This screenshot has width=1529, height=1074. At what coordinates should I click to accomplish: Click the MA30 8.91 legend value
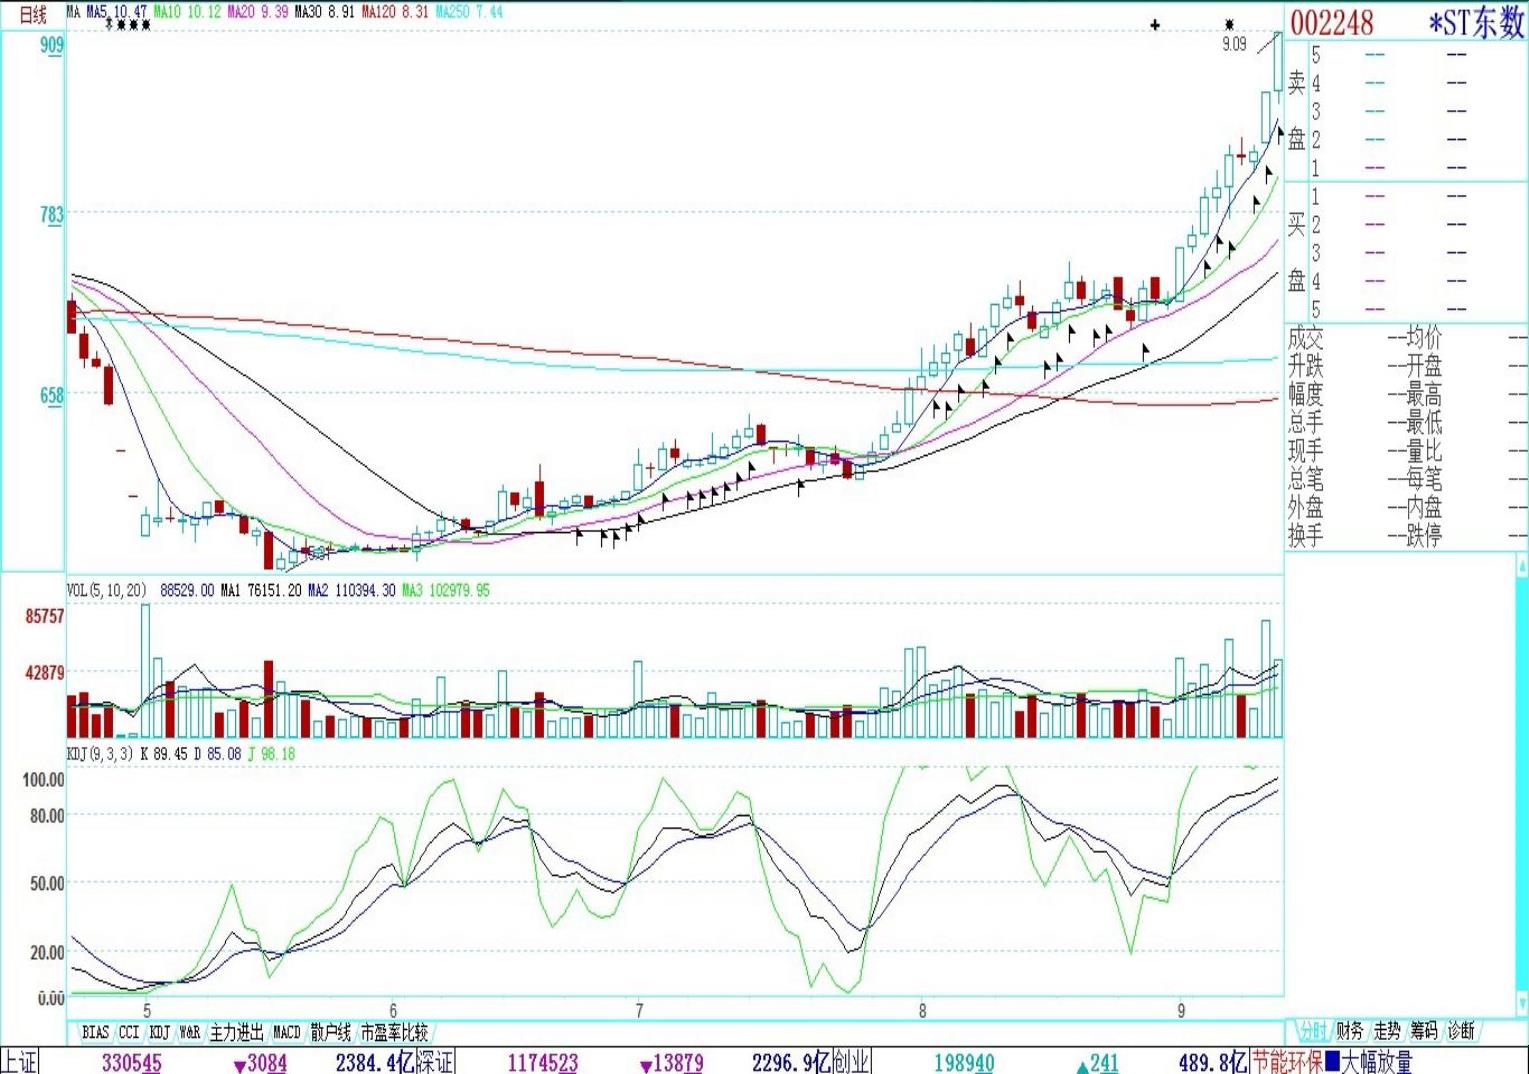tap(324, 12)
